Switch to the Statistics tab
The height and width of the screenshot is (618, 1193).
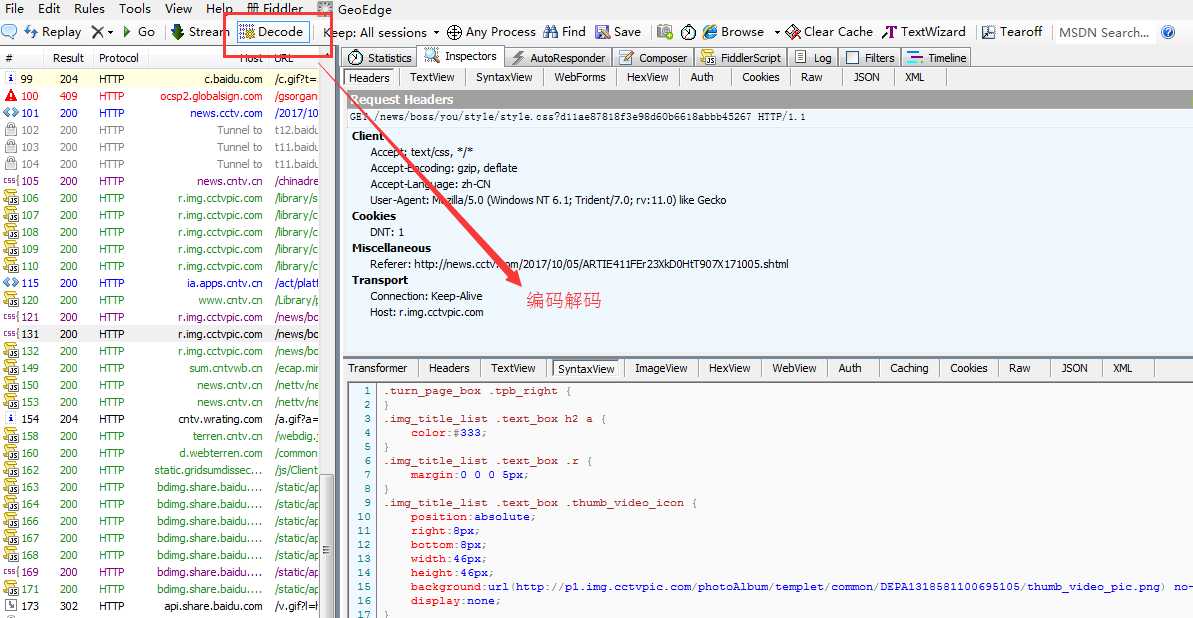tap(380, 58)
